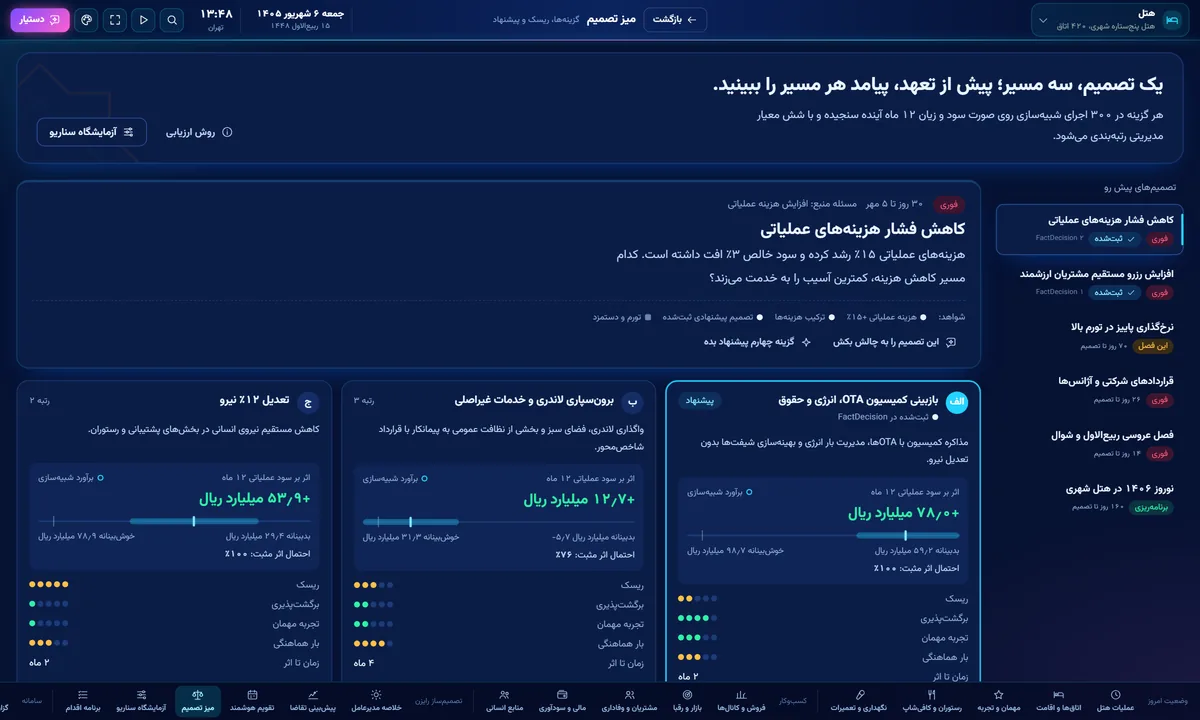Open رستوران و کافی‌شاپ utensils icon
Viewport: 1200px width, 720px height.
point(931,700)
